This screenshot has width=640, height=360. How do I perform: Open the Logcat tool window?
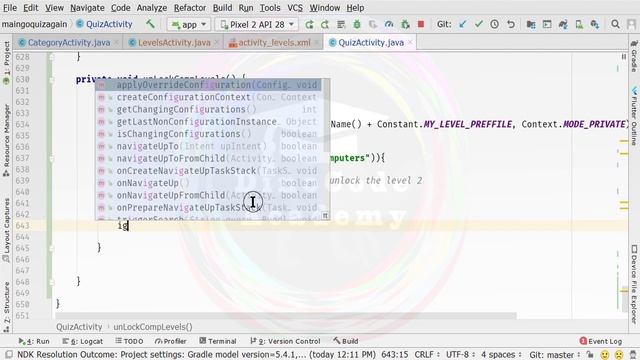tap(83, 341)
